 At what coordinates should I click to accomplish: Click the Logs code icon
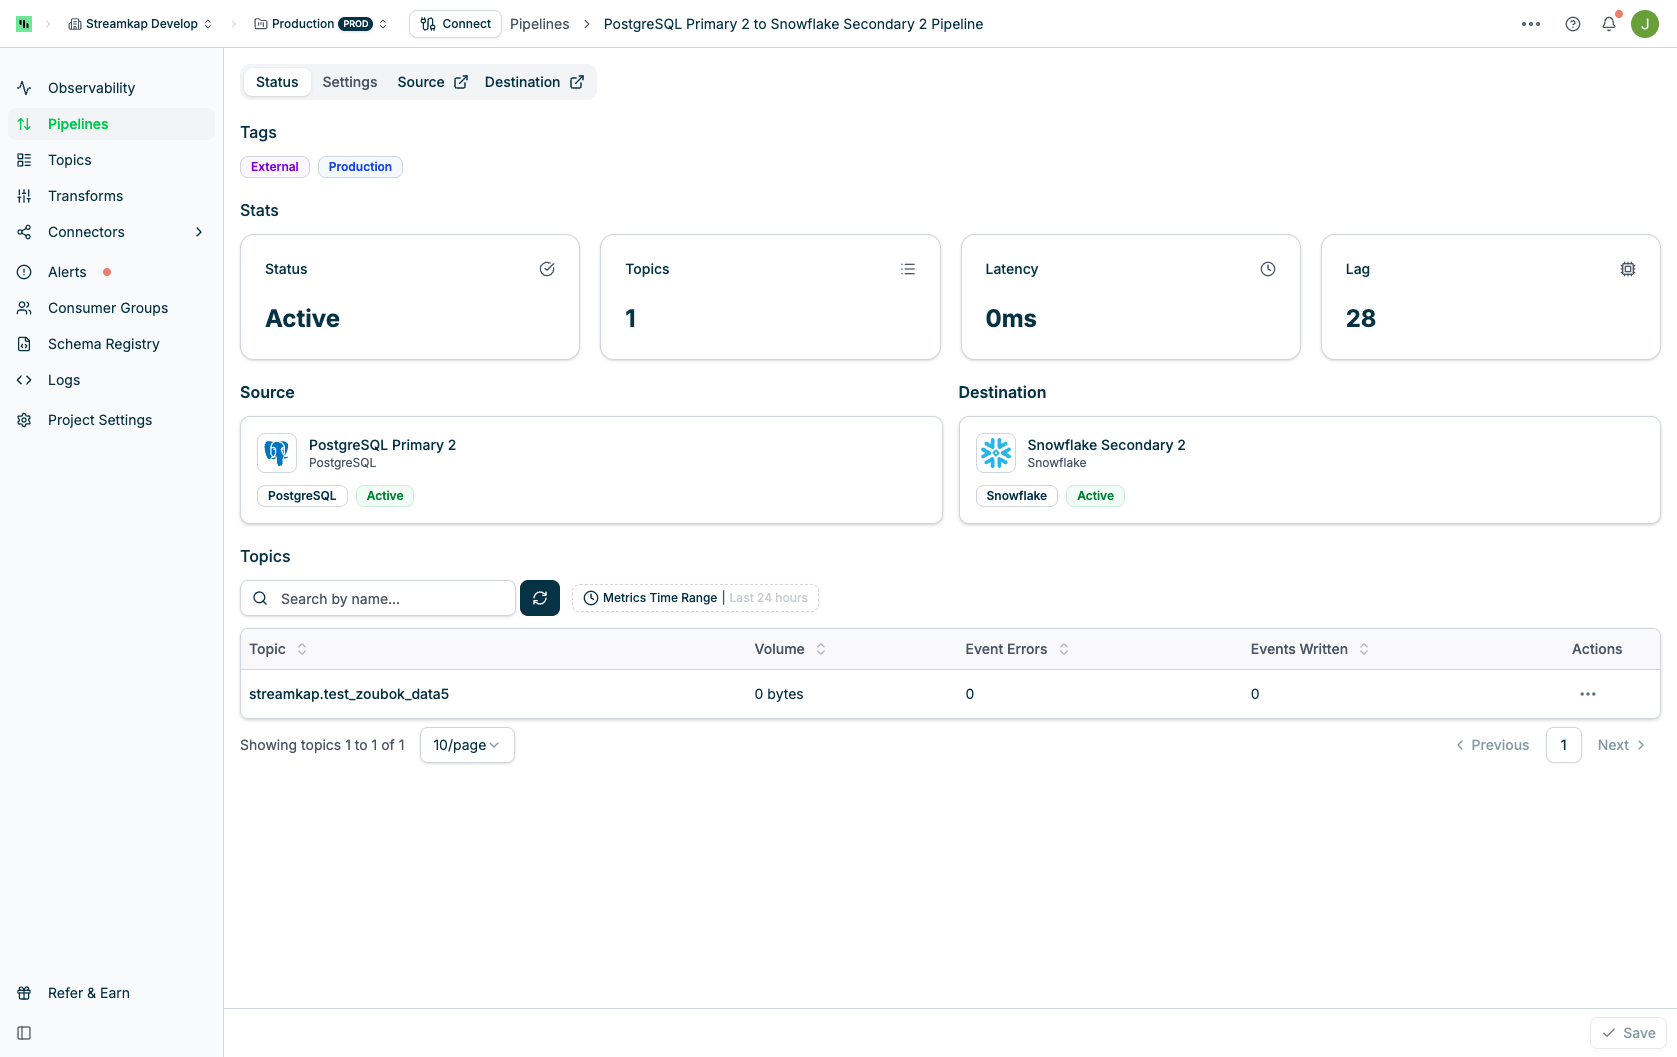point(24,380)
